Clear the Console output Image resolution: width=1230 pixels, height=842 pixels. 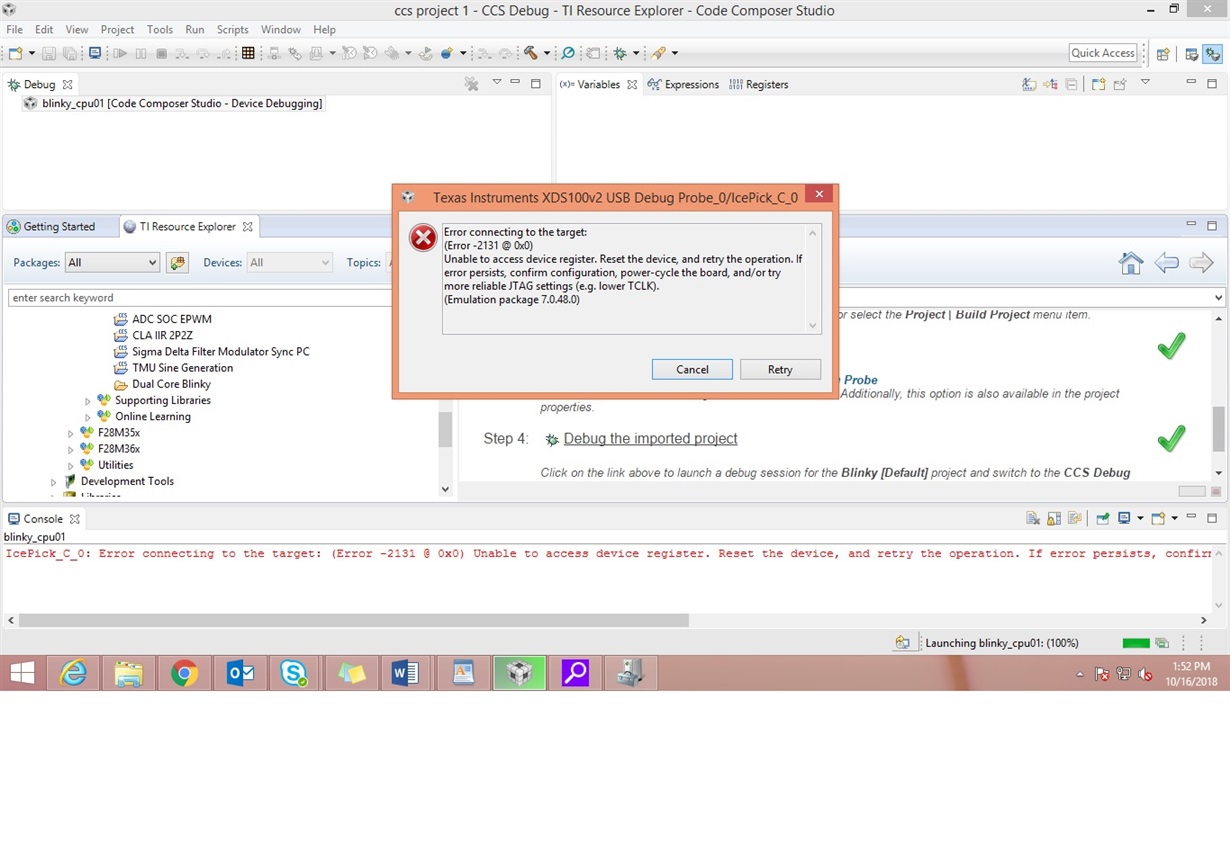coord(1032,518)
